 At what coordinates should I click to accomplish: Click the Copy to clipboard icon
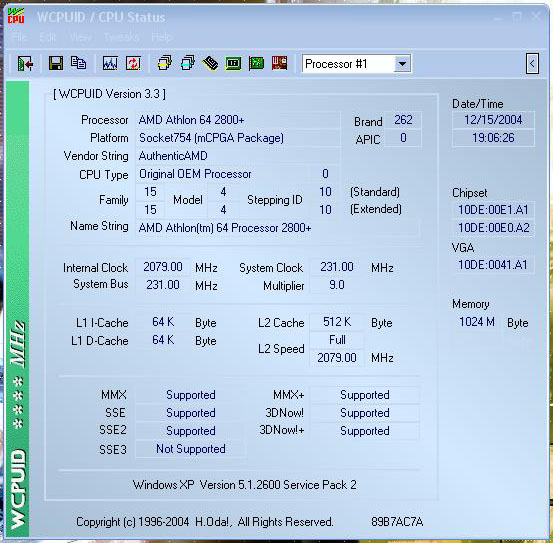(x=78, y=63)
